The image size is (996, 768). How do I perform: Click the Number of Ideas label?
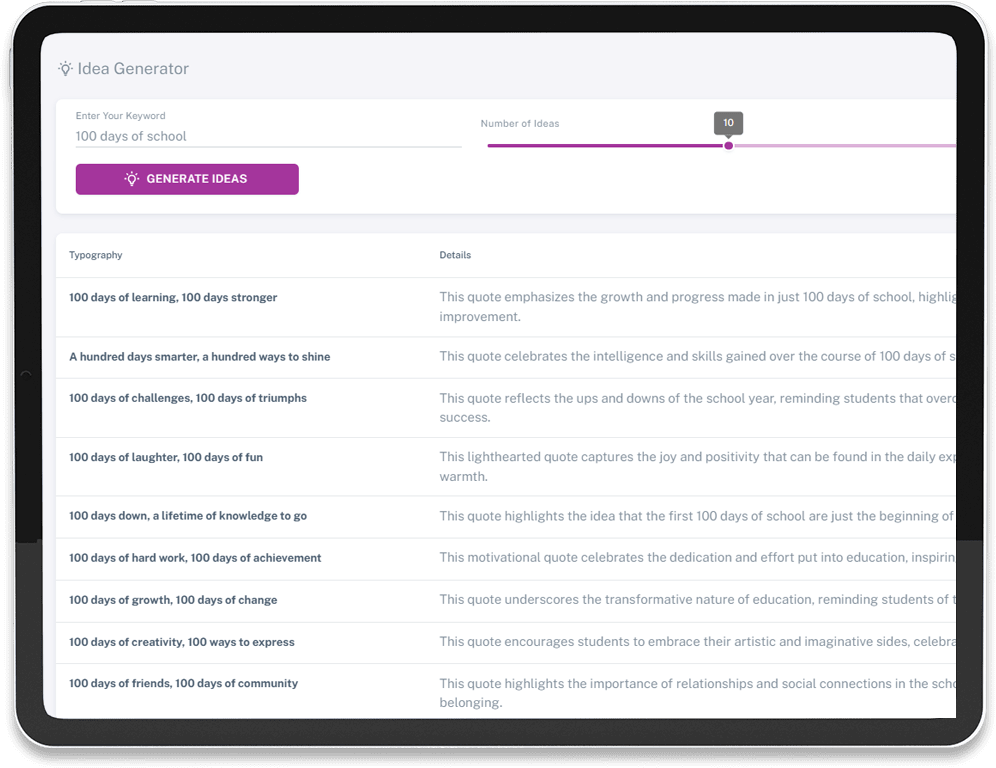point(520,124)
